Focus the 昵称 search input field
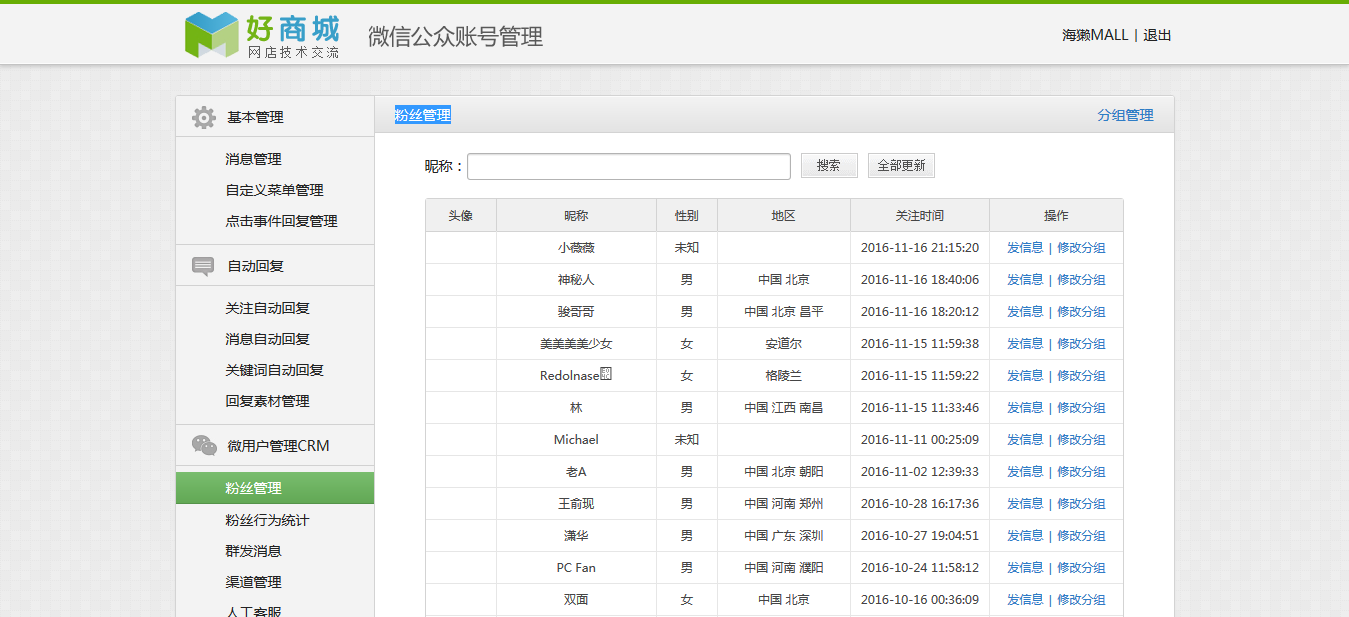Image resolution: width=1349 pixels, height=617 pixels. click(629, 166)
